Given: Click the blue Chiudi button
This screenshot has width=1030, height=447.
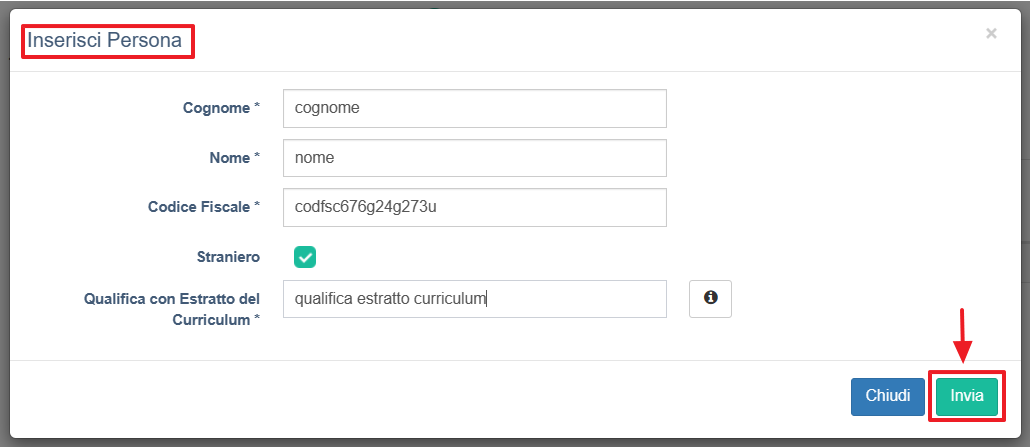Looking at the screenshot, I should (888, 396).
